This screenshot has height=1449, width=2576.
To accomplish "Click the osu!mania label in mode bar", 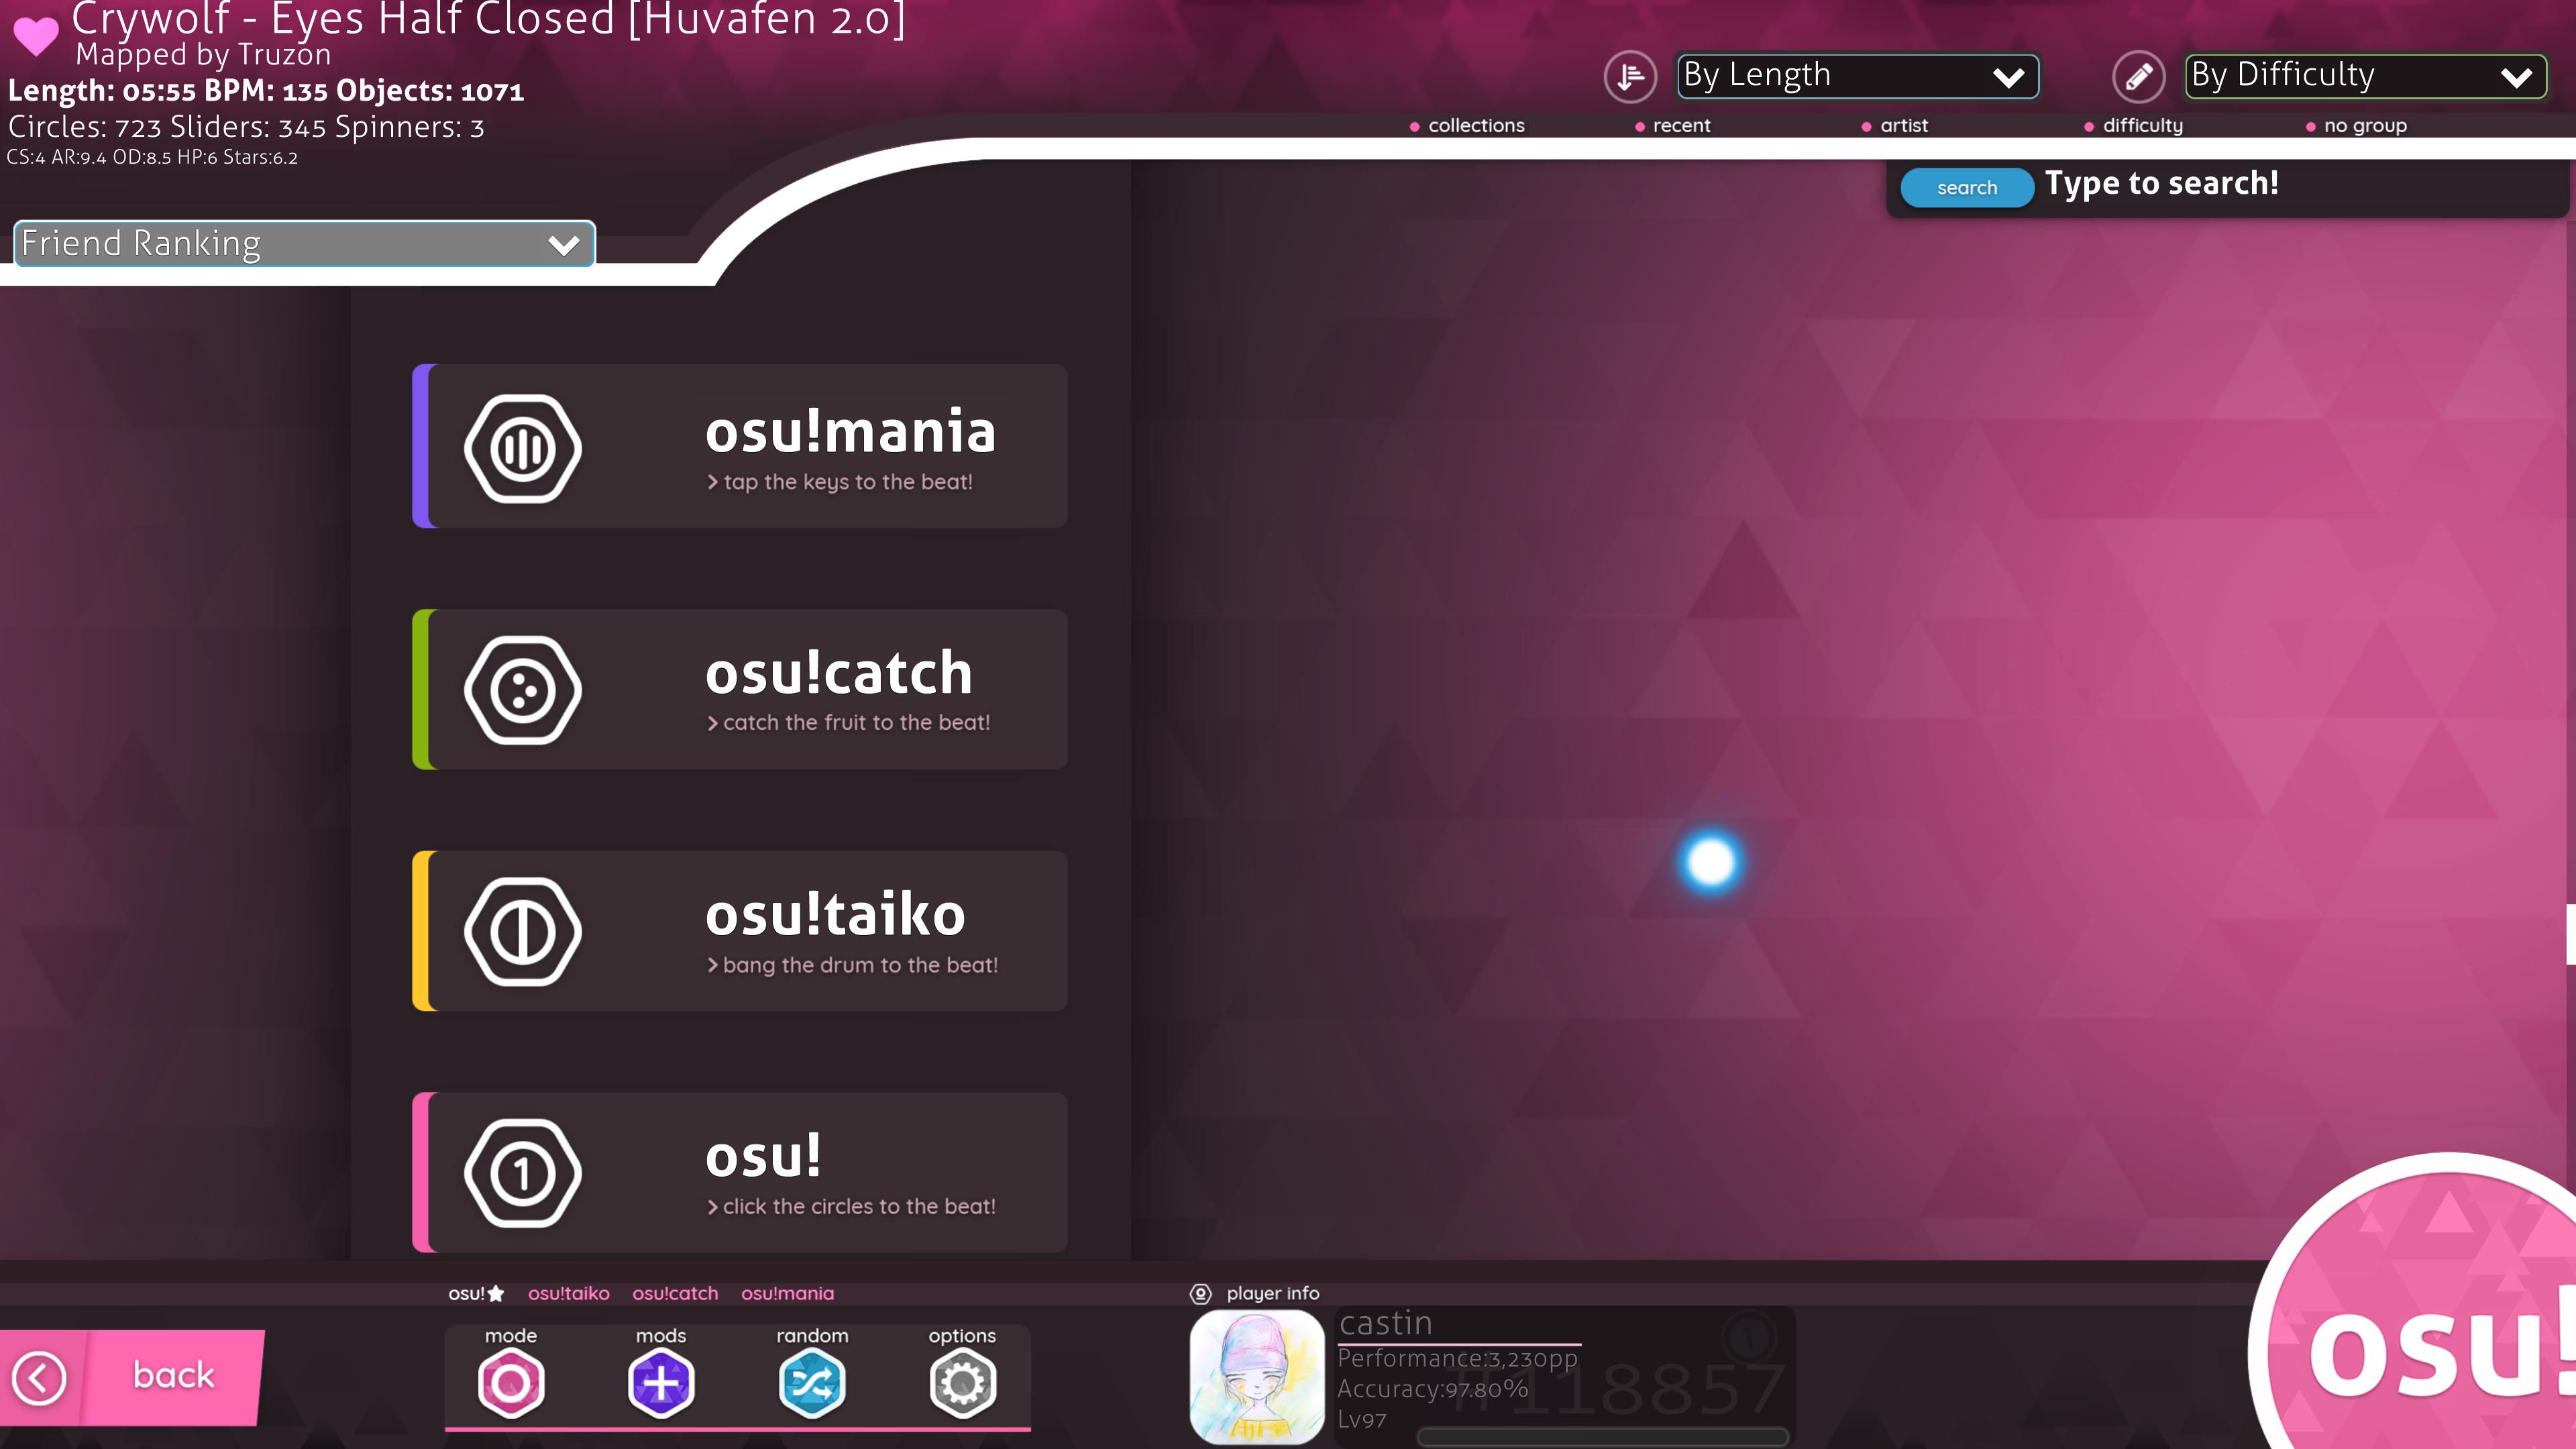I will coord(787,1293).
